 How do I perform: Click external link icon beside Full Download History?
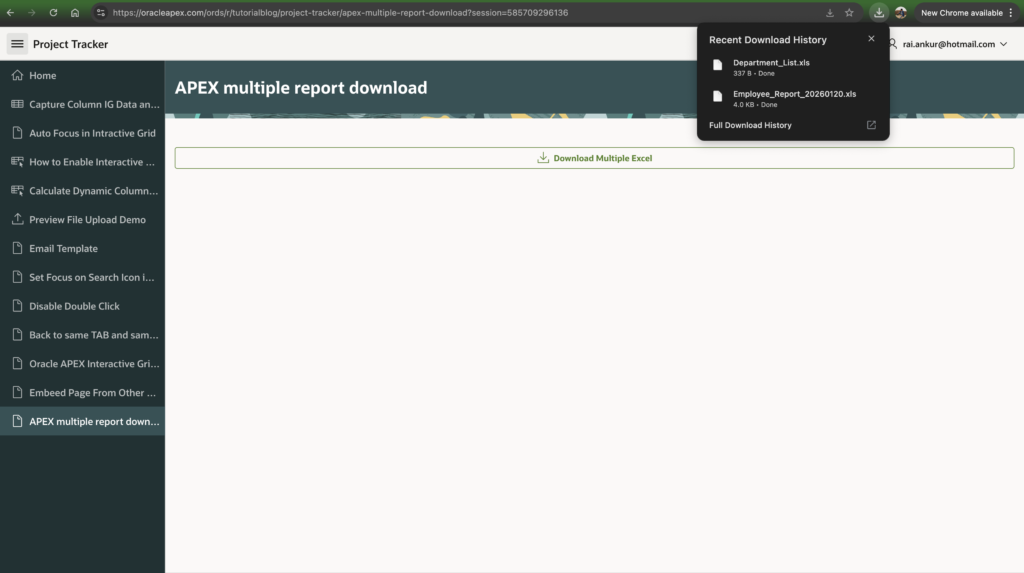871,125
